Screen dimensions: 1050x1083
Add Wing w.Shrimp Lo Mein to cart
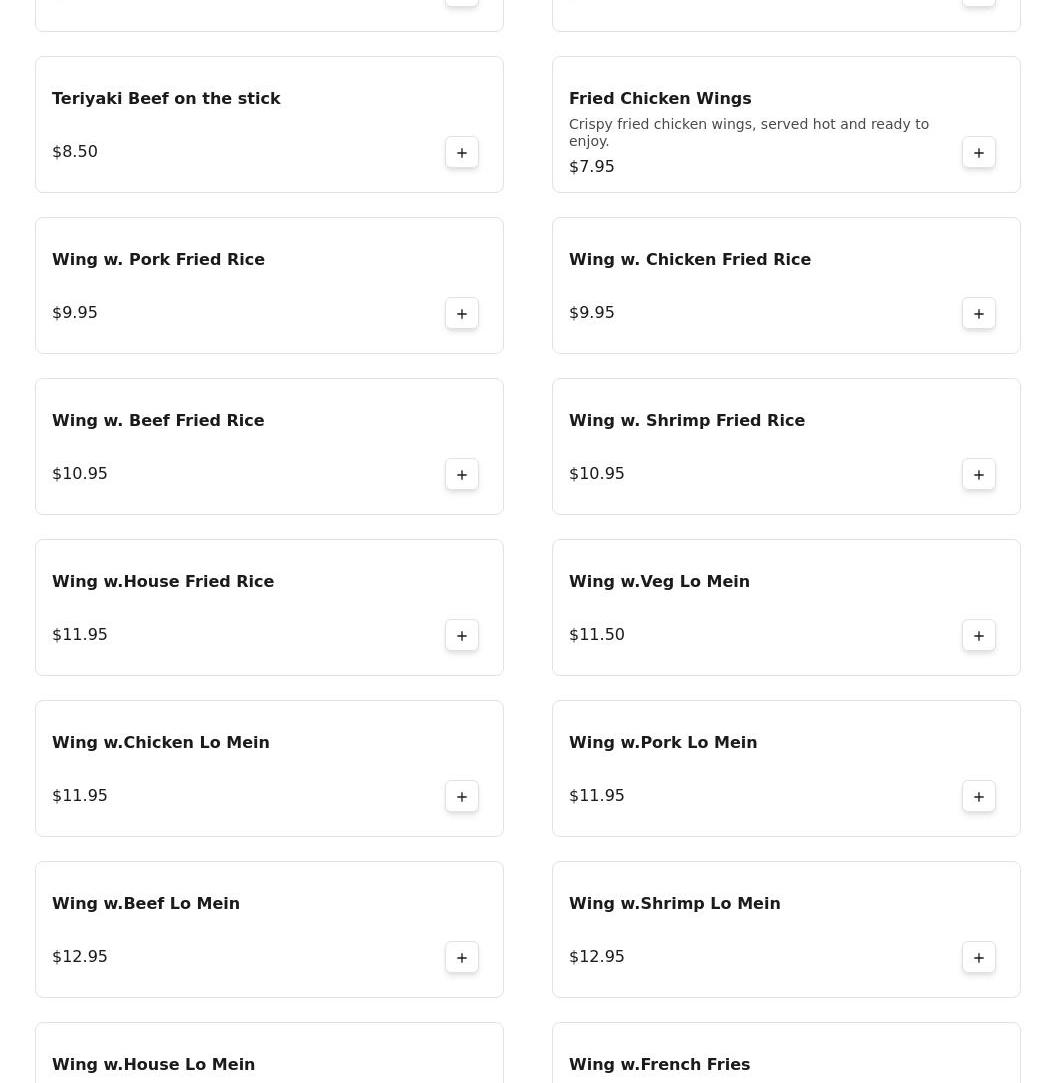tap(978, 957)
